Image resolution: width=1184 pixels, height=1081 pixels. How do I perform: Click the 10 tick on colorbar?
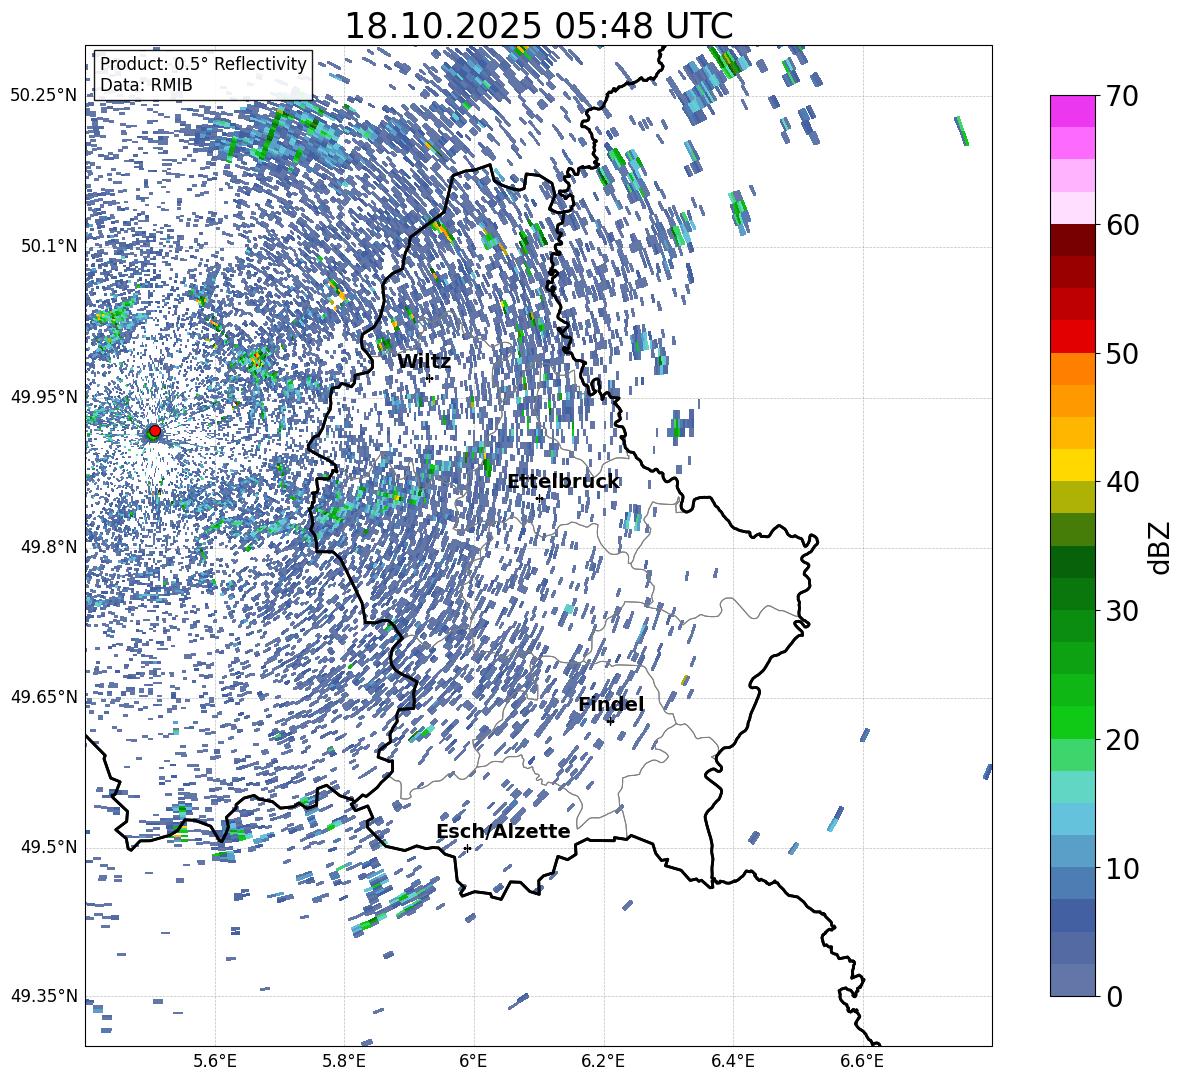(x=1122, y=868)
